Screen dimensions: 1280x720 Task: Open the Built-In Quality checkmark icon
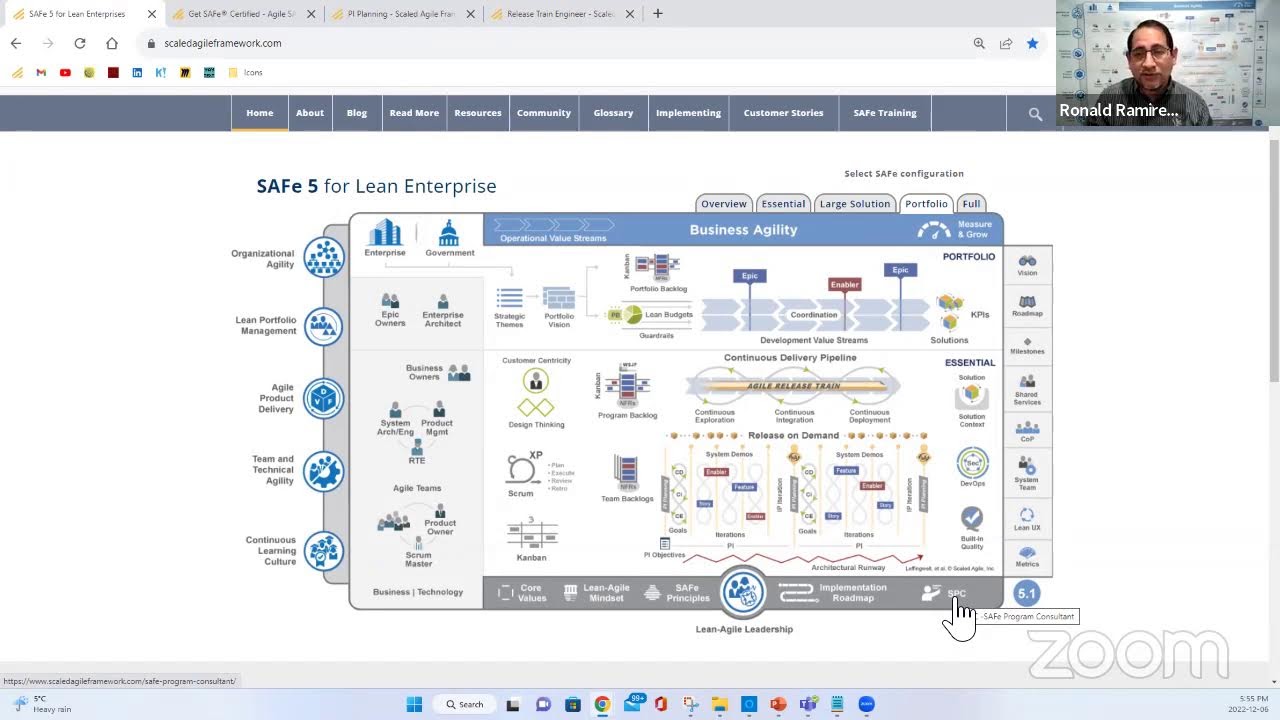(x=972, y=518)
